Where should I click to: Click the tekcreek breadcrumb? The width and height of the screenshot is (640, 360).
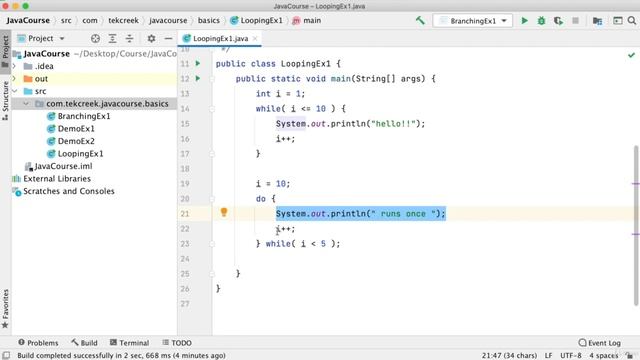tap(123, 20)
